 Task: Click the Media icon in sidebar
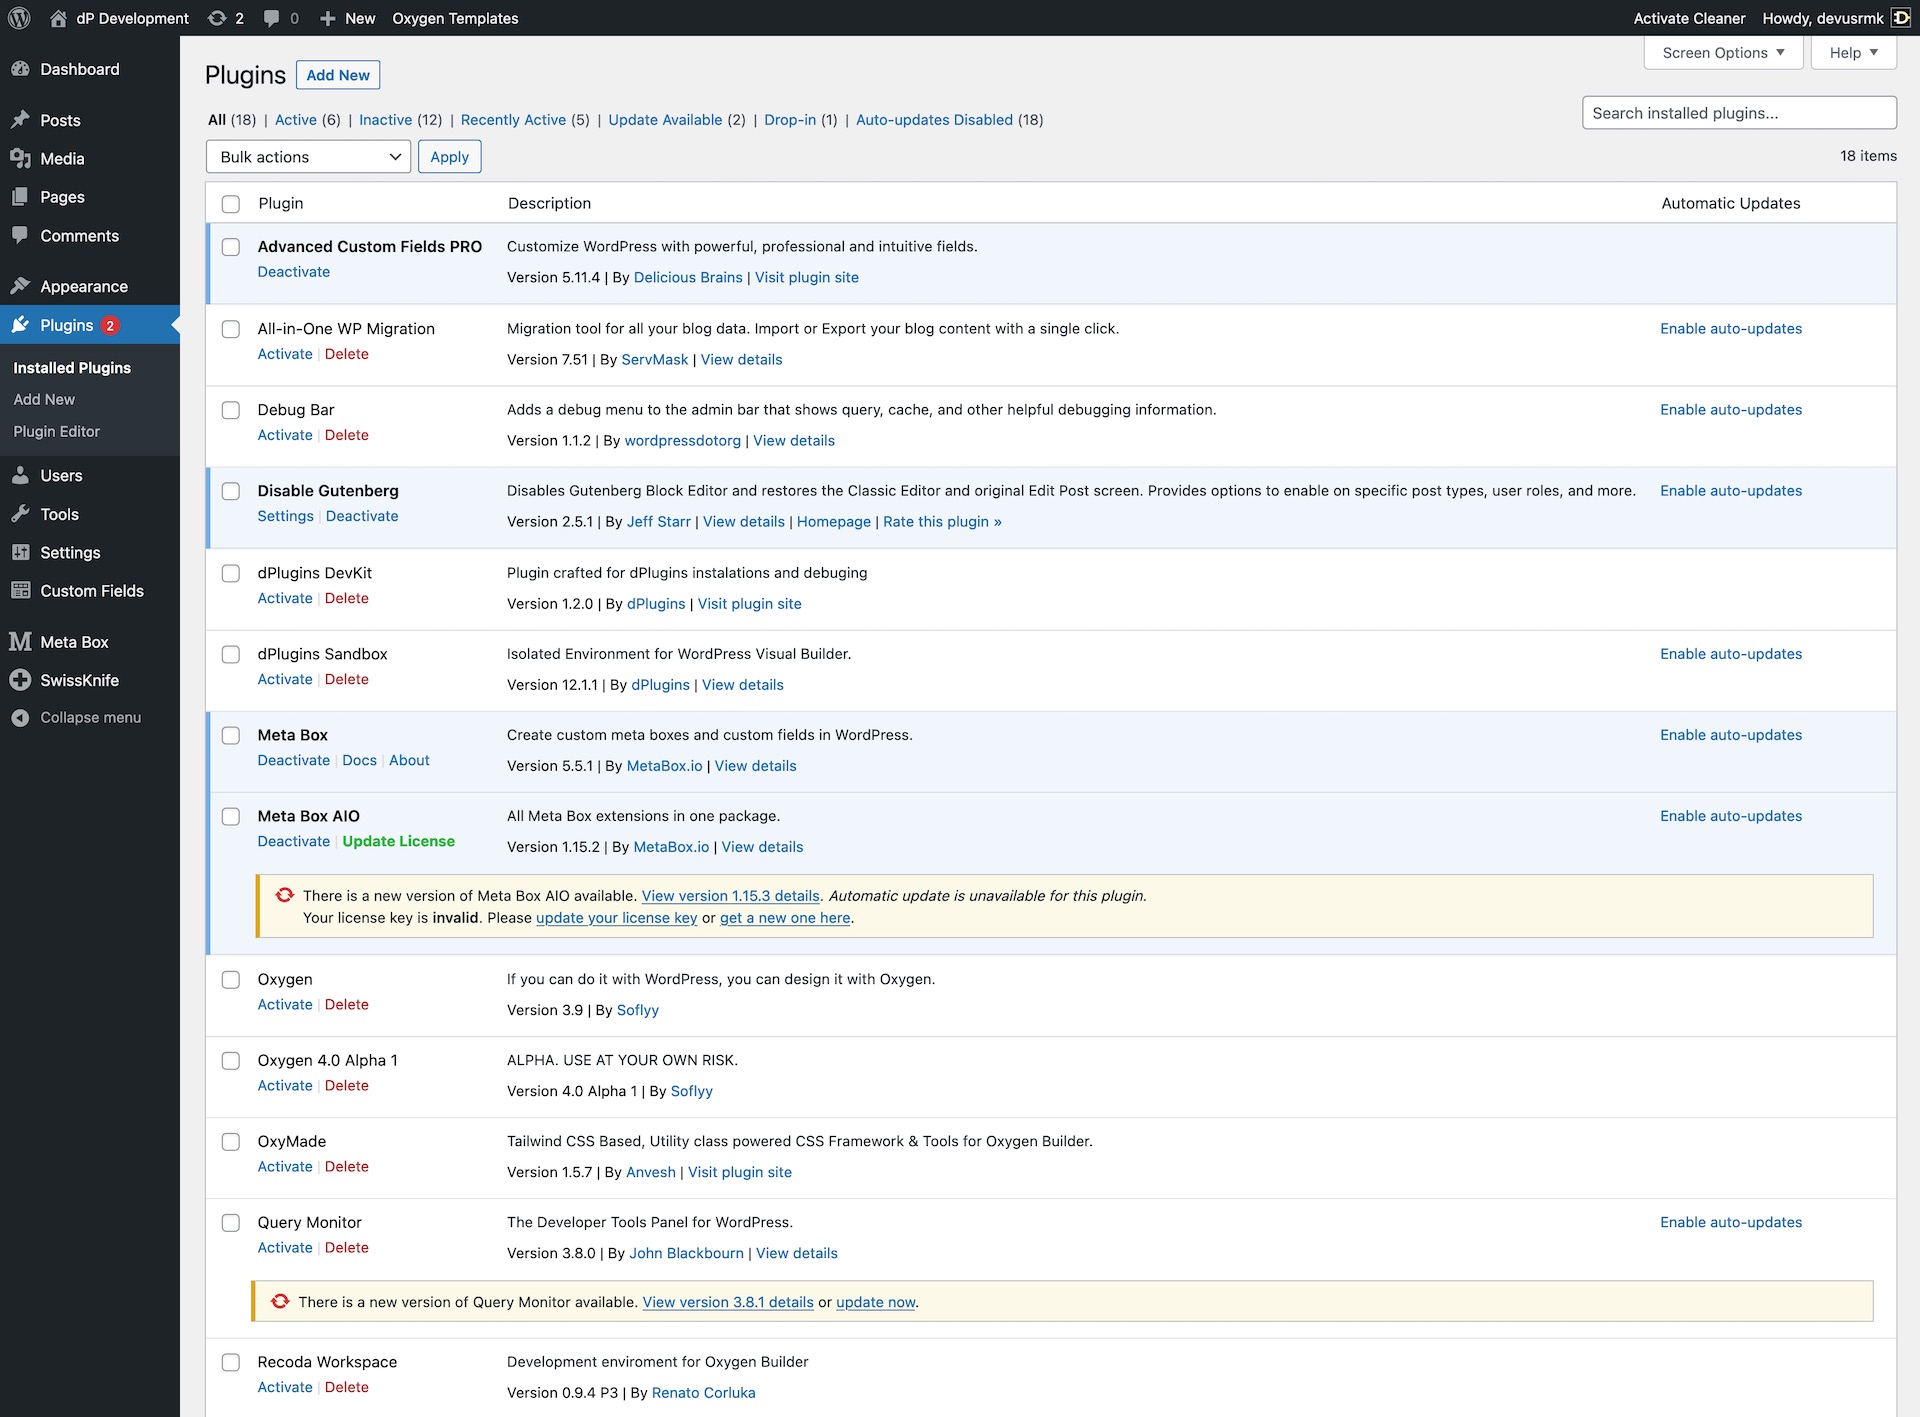tap(20, 158)
